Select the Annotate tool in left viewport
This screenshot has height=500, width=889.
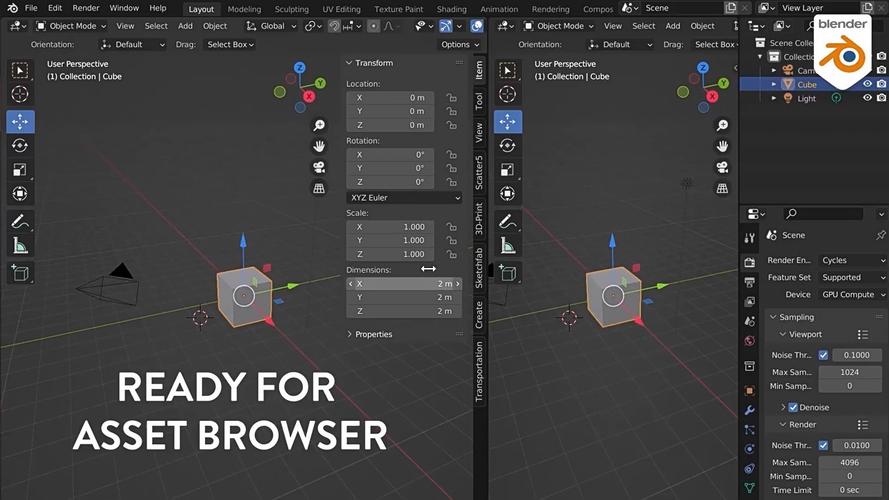(x=20, y=222)
